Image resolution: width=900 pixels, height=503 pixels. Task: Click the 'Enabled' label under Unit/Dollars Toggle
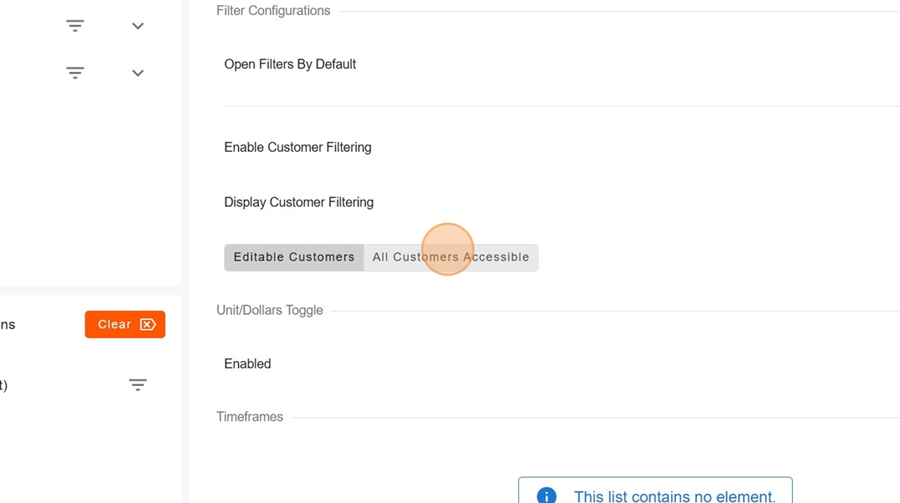248,364
